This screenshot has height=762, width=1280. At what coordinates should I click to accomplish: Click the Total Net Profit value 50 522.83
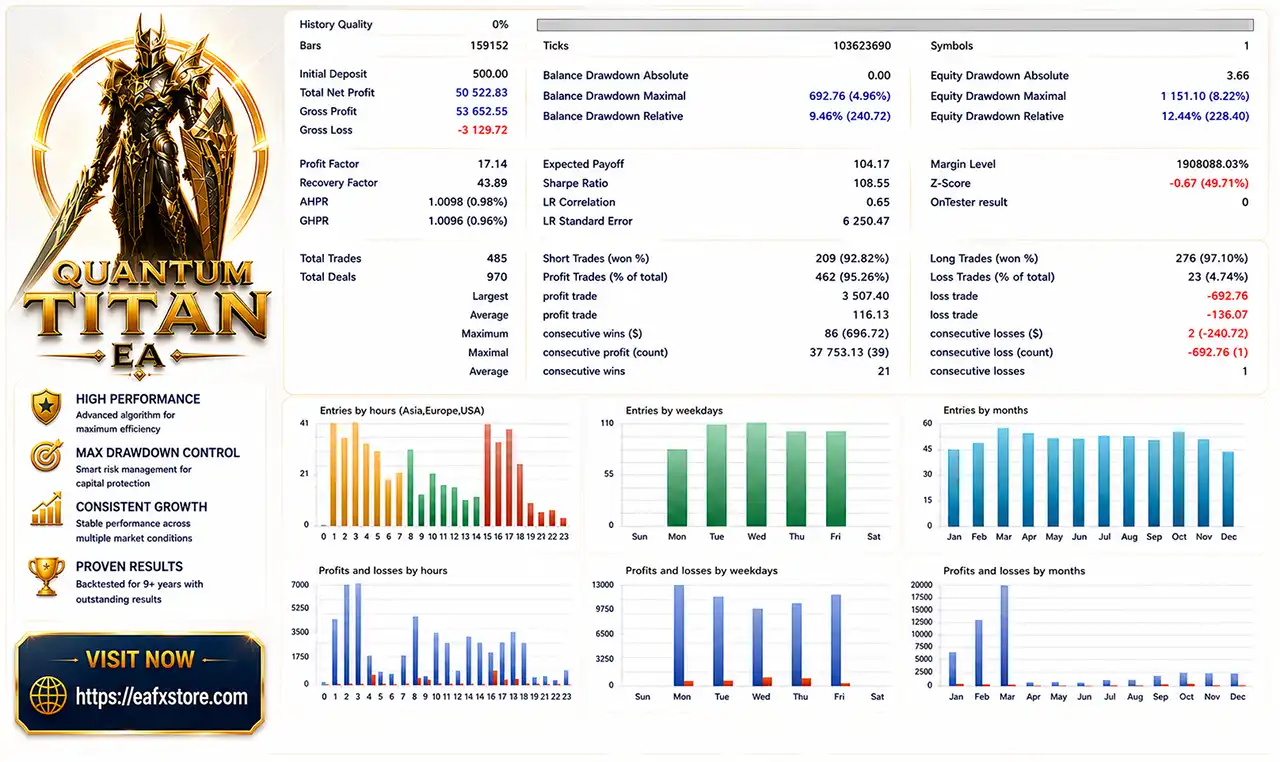[x=482, y=93]
